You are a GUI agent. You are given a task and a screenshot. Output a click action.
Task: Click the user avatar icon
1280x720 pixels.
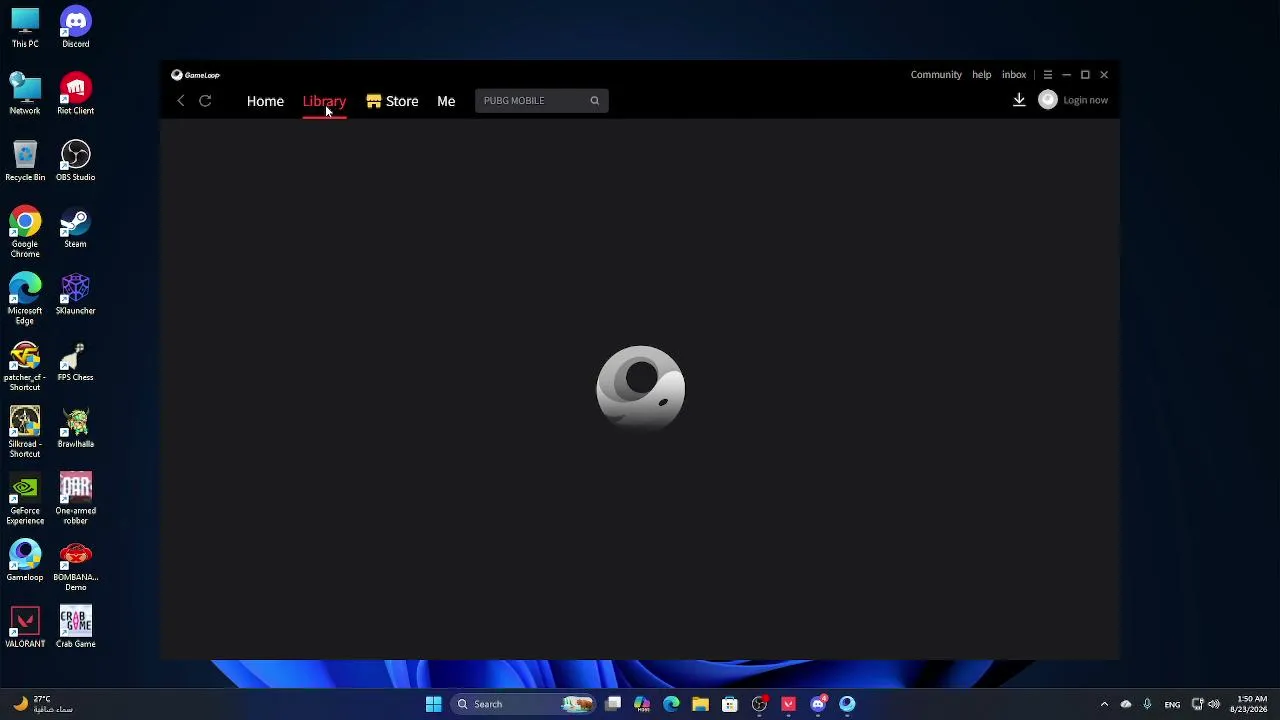click(1048, 100)
